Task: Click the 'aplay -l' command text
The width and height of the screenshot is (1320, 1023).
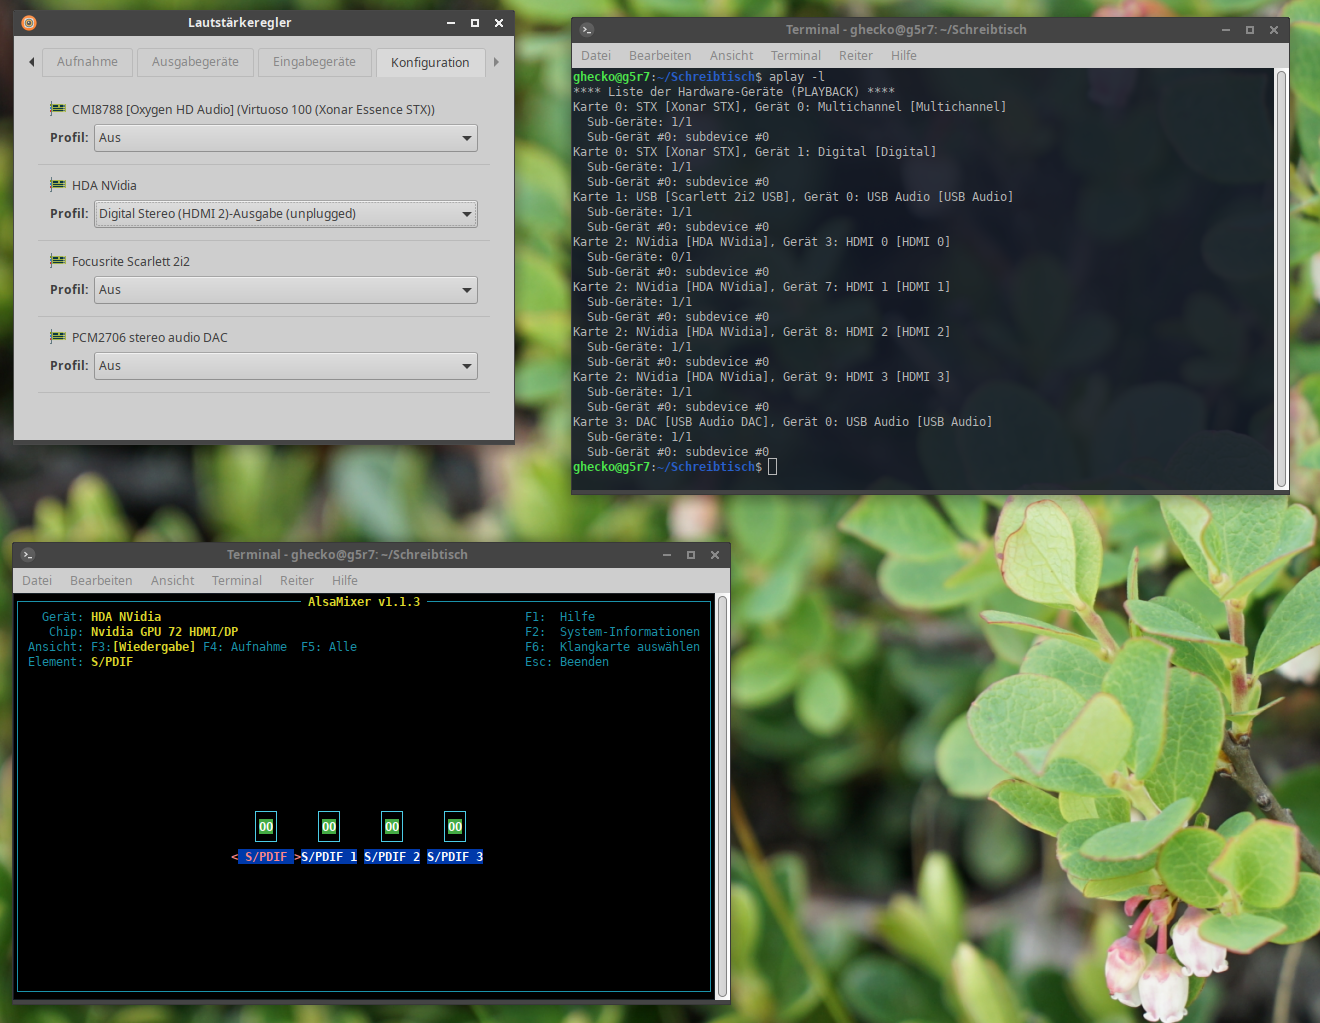Action: tap(797, 77)
